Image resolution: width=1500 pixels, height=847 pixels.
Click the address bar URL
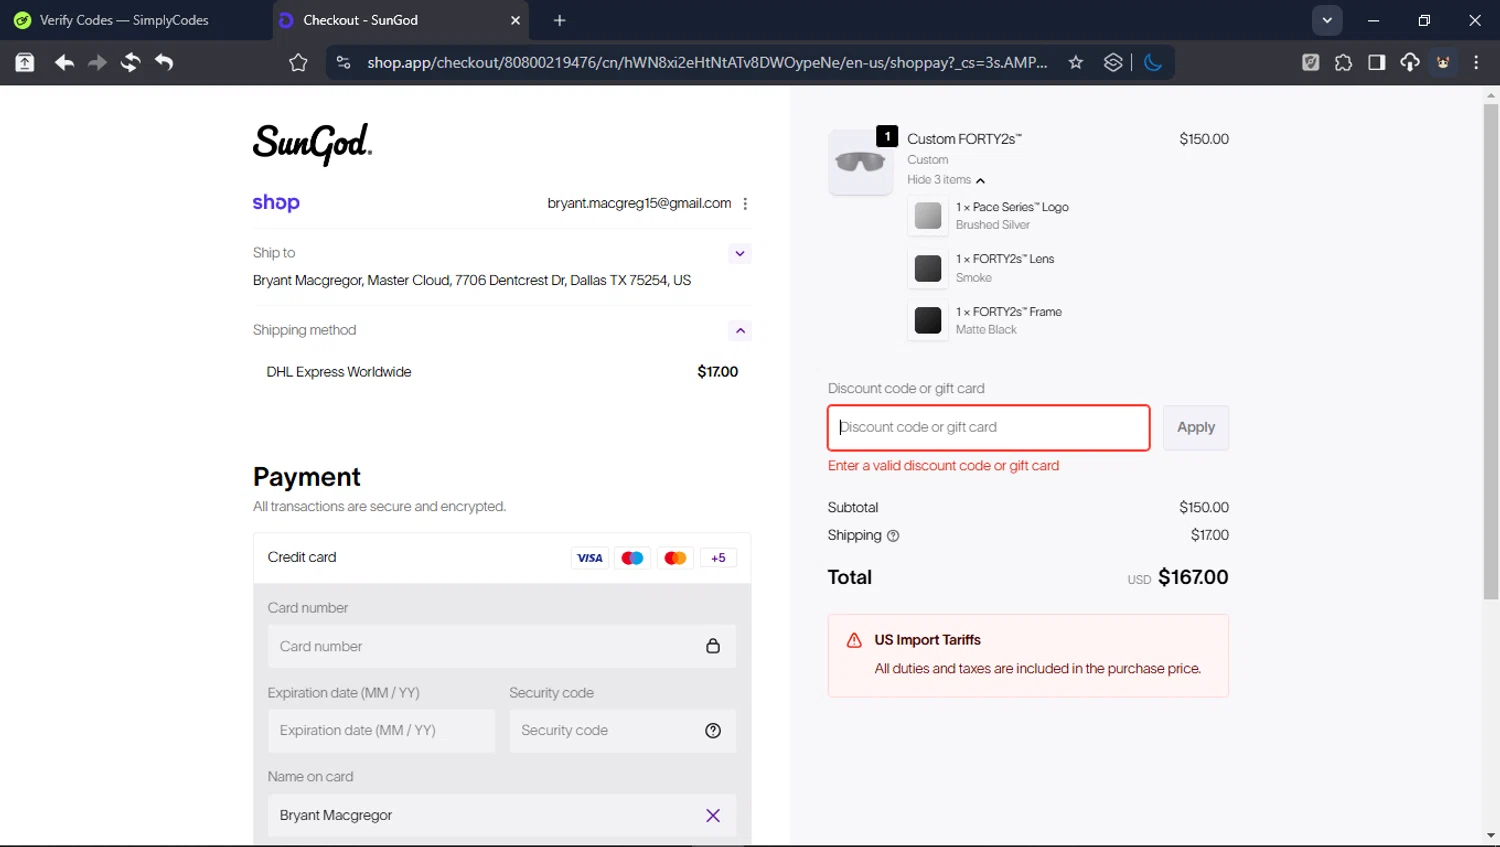(707, 62)
